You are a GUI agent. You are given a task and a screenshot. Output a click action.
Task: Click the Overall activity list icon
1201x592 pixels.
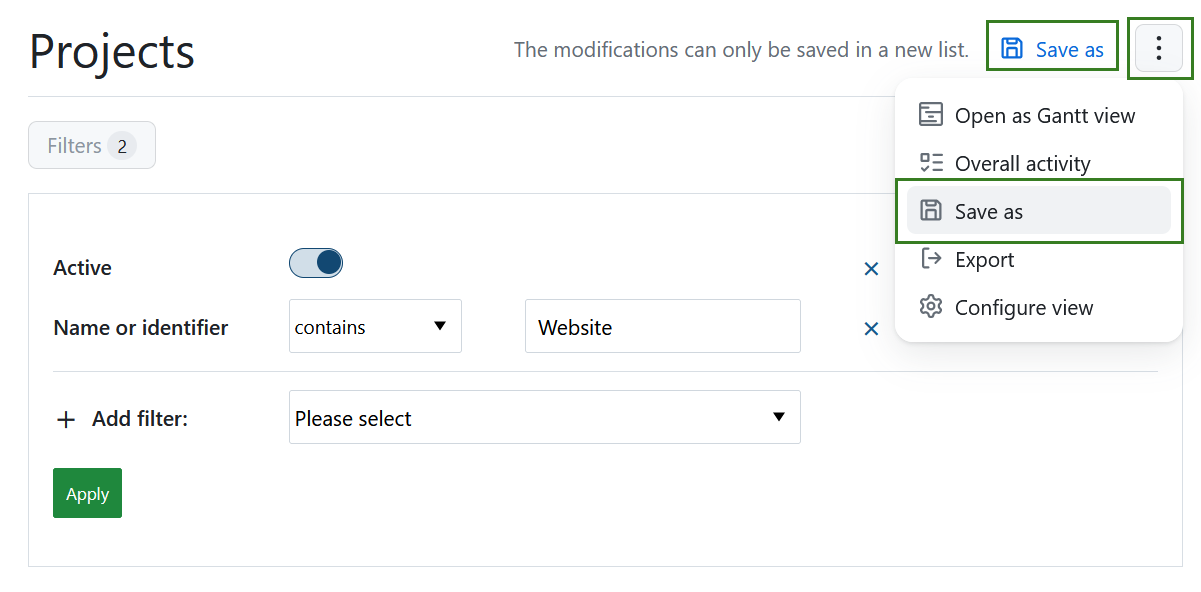point(931,163)
